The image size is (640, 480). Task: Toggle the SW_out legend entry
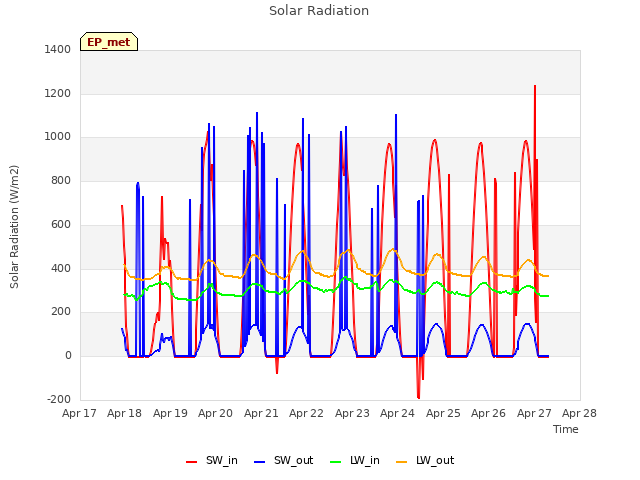pos(283,460)
